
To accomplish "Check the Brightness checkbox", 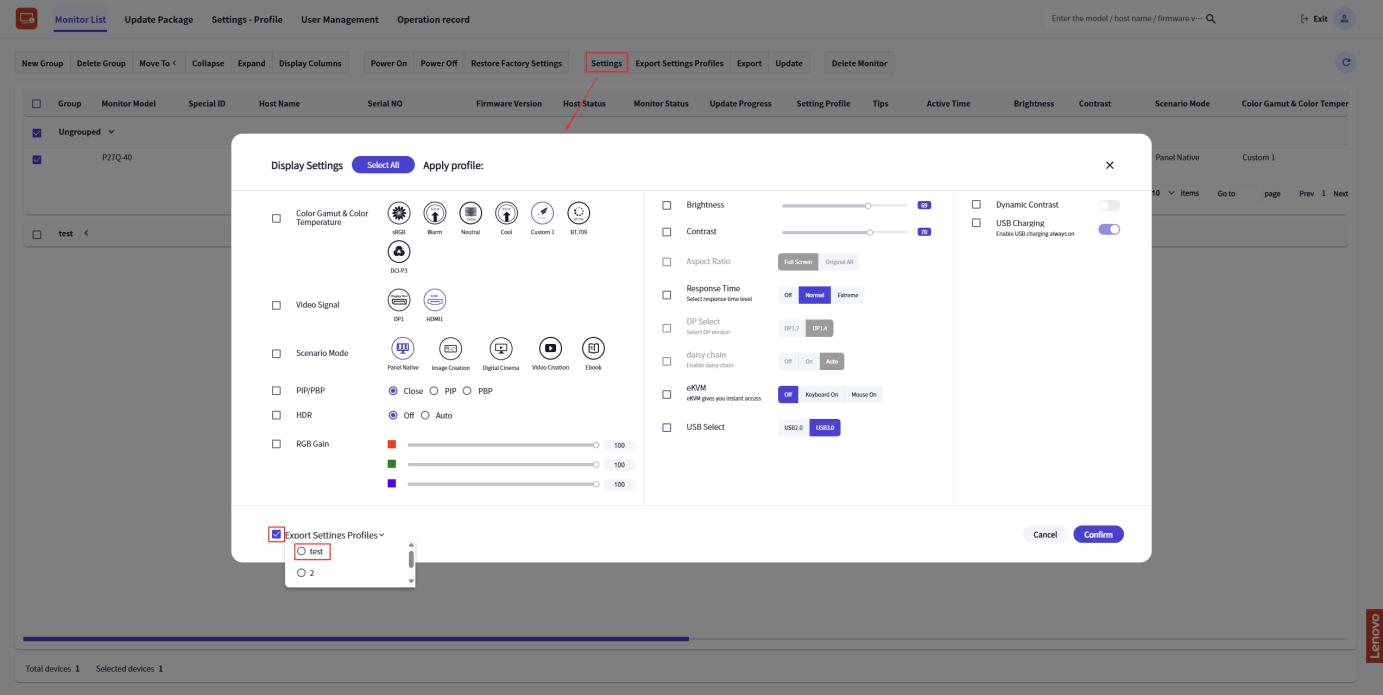I will [x=667, y=205].
